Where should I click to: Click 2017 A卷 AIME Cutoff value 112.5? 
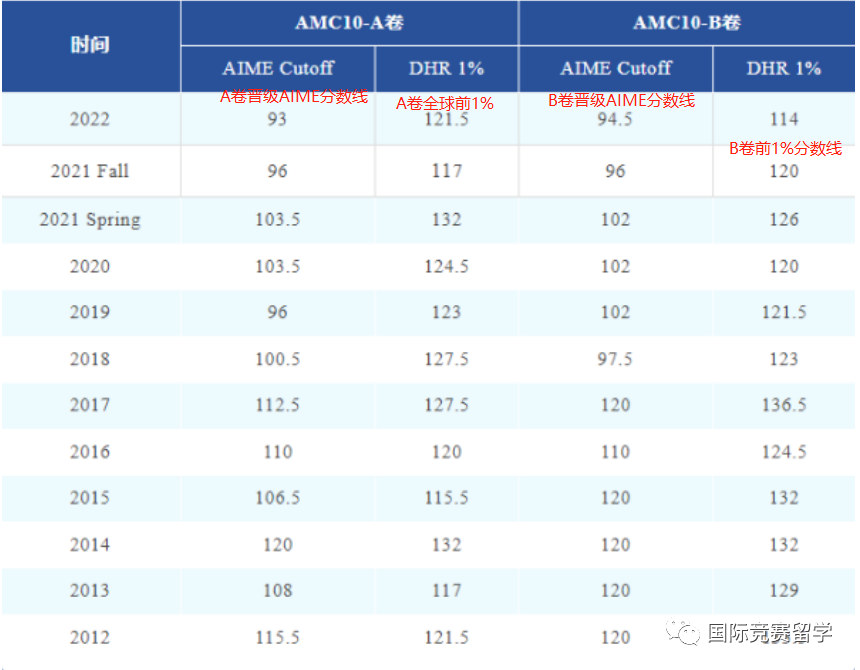tap(278, 405)
